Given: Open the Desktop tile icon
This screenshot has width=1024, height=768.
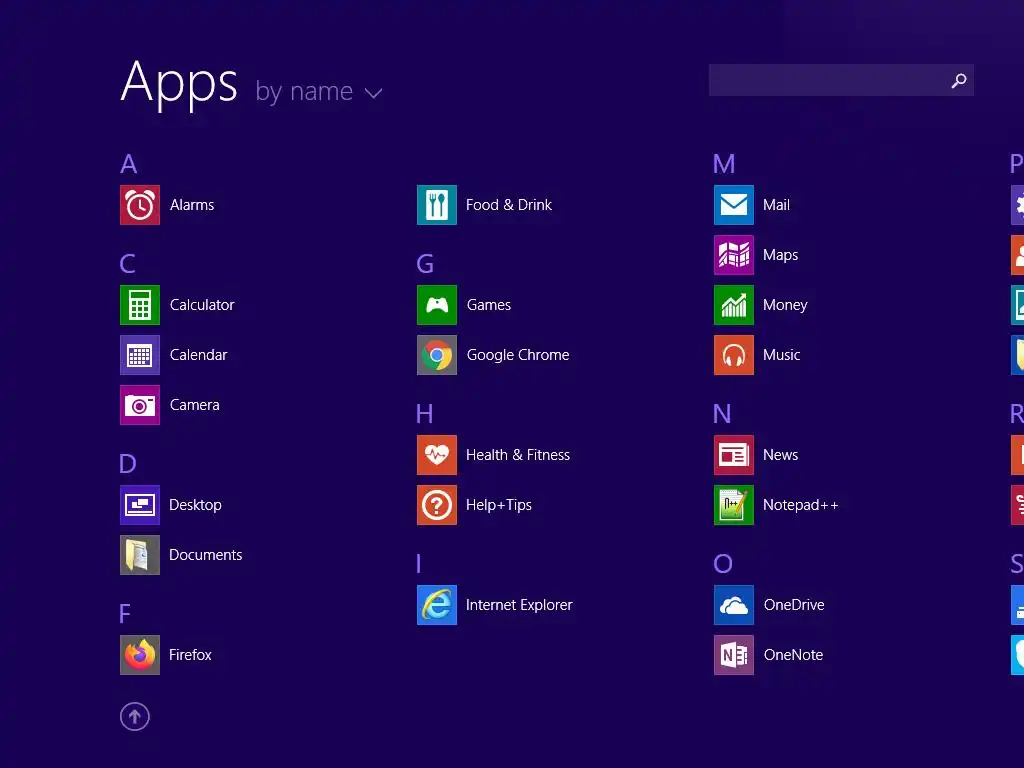Looking at the screenshot, I should pyautogui.click(x=140, y=505).
